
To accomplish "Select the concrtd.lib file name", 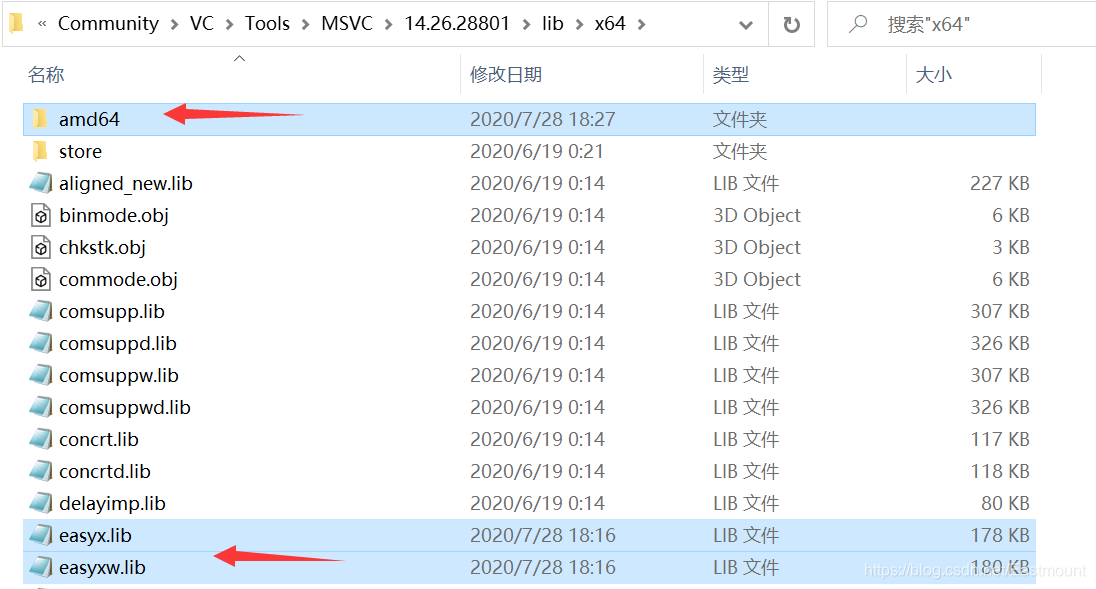I will 105,472.
